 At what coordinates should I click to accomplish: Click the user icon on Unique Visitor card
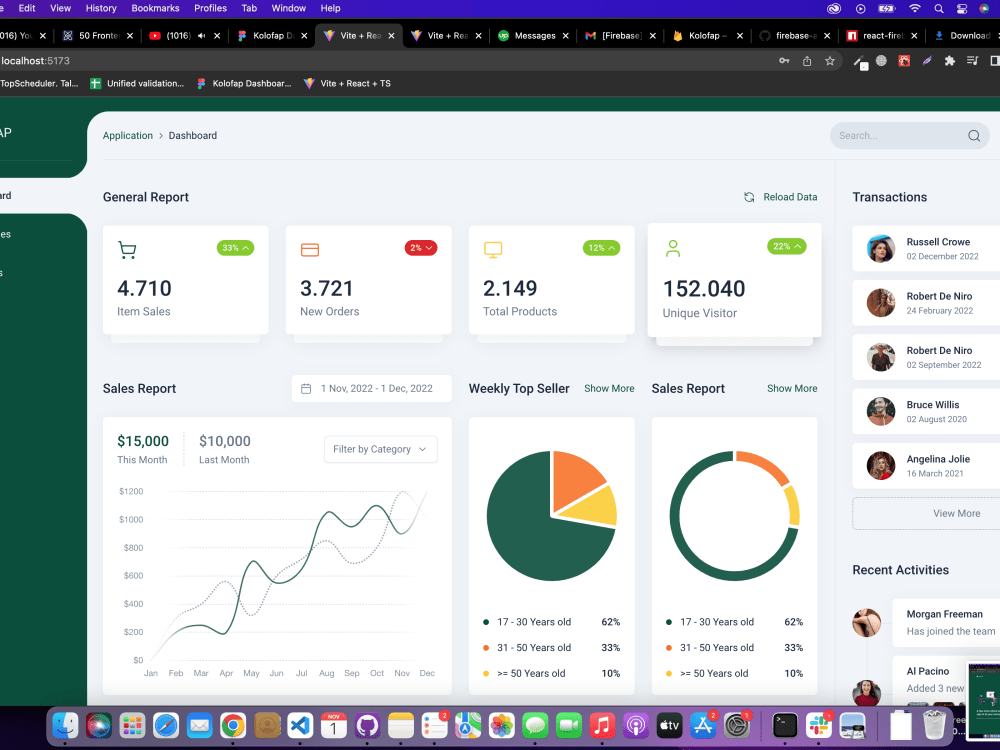coord(673,248)
